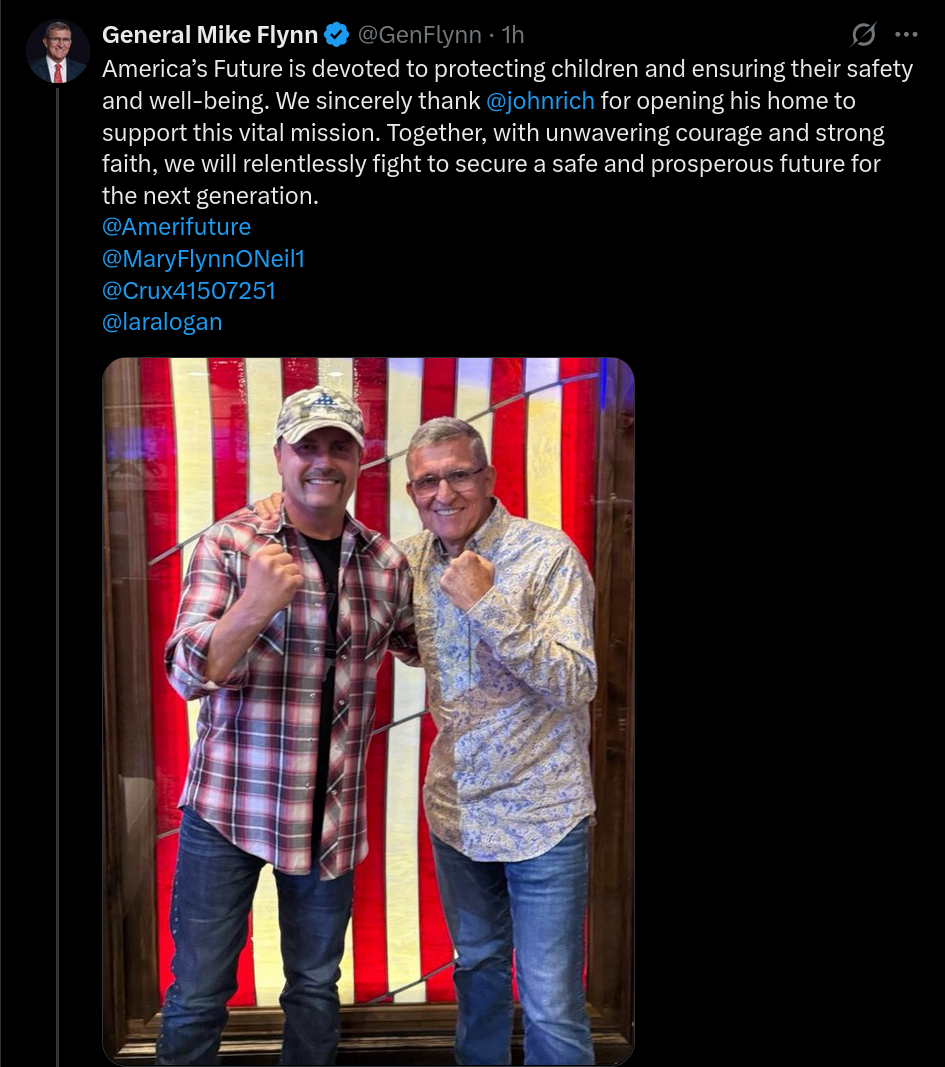Visit the @Crux41507251 mention
This screenshot has width=945, height=1067.
pos(188,291)
